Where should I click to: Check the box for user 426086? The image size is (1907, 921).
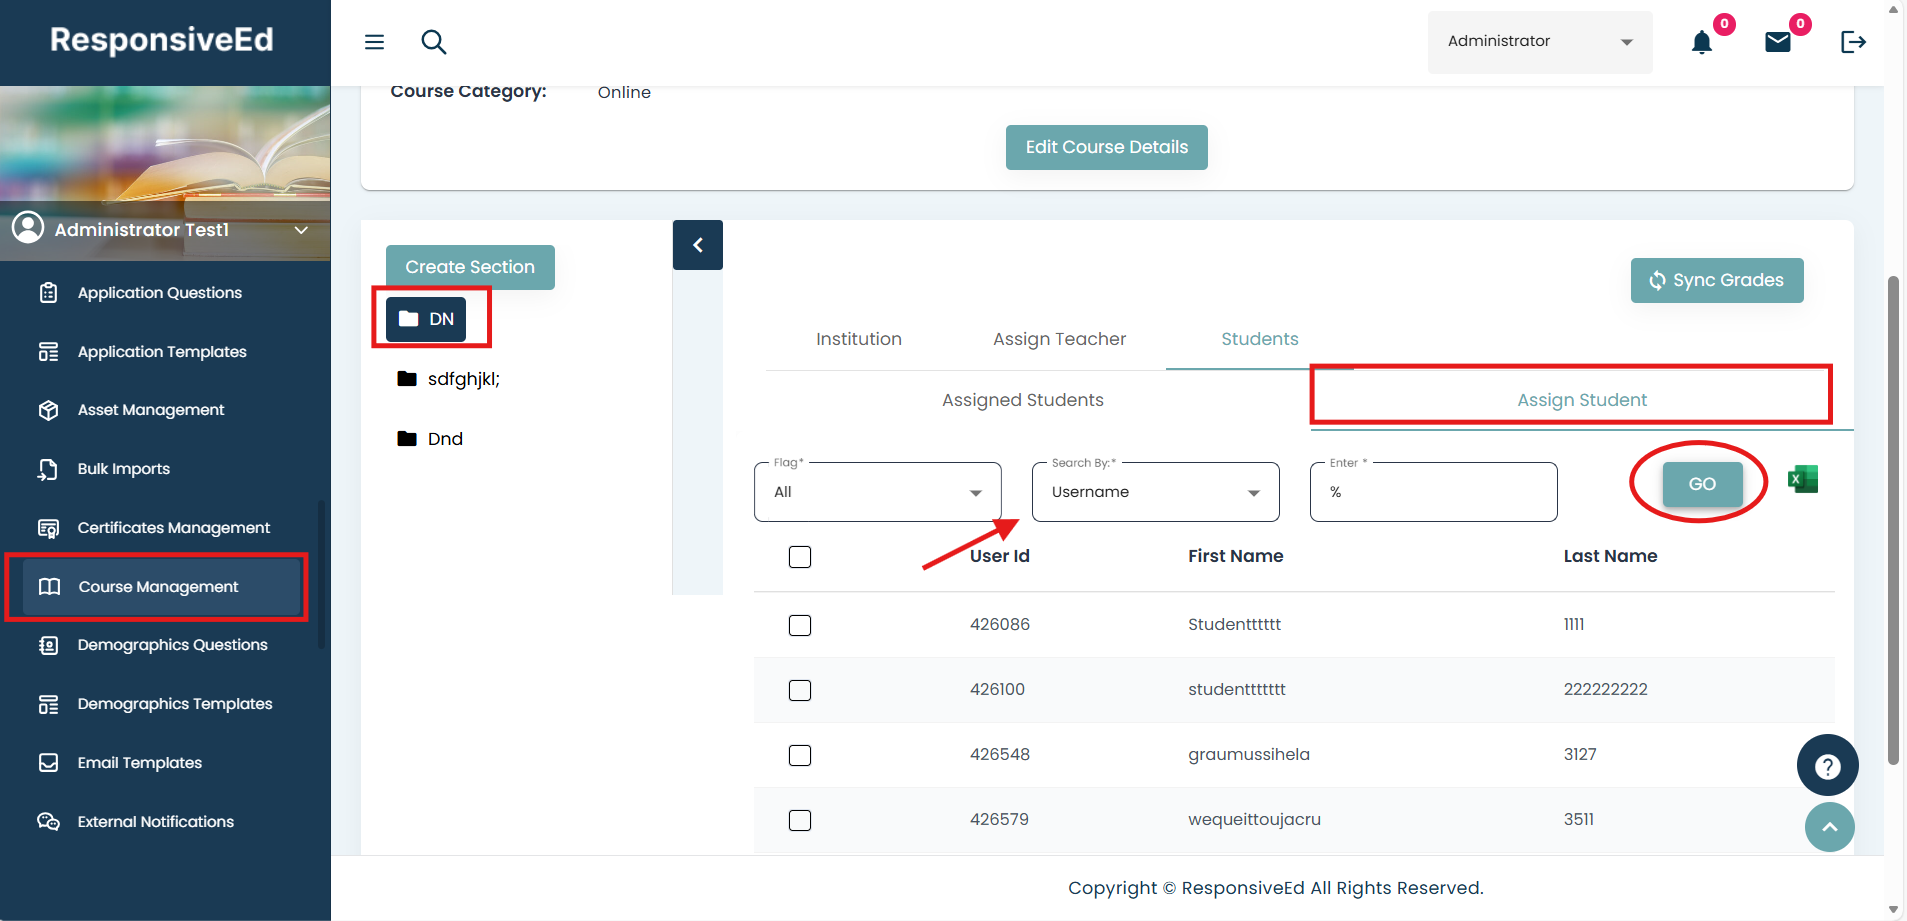[x=800, y=625]
